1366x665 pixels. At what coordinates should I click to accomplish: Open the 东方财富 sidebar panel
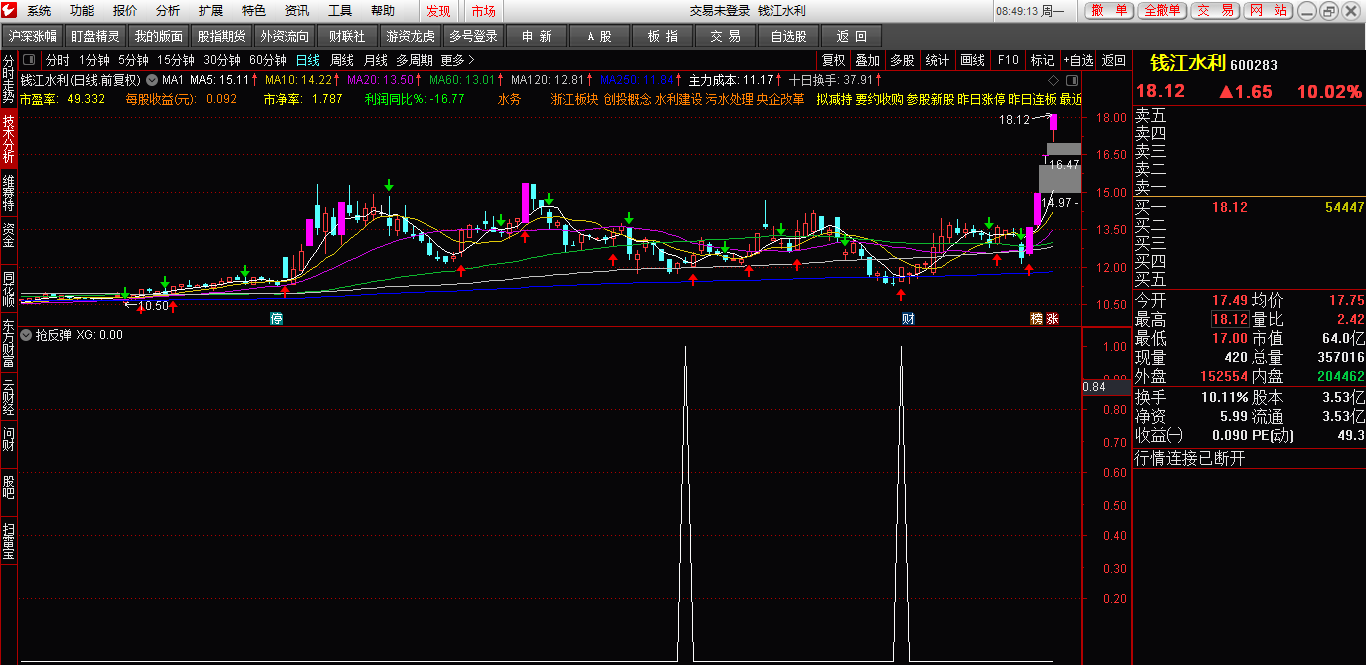9,343
